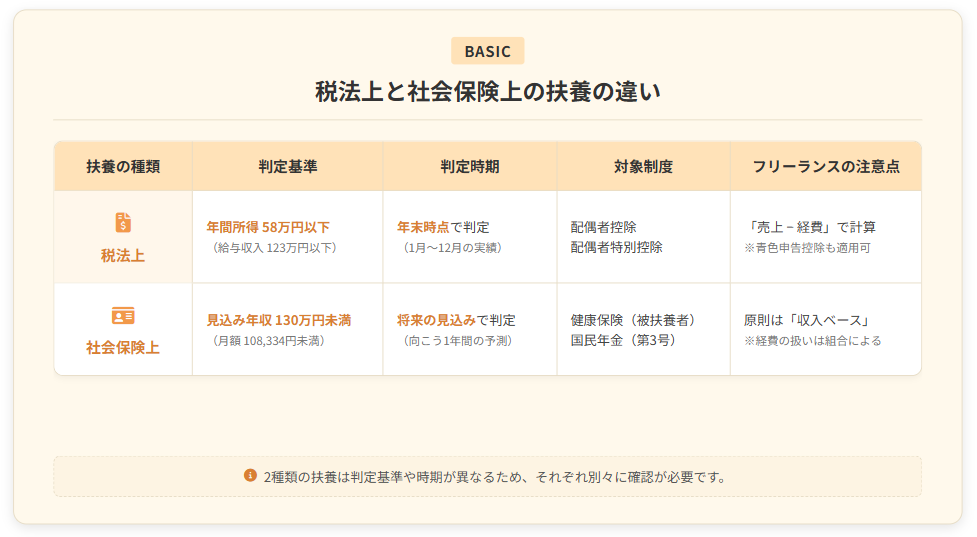The image size is (977, 537).
Task: Click the 年末時点 highlighted text
Action: coord(423,227)
